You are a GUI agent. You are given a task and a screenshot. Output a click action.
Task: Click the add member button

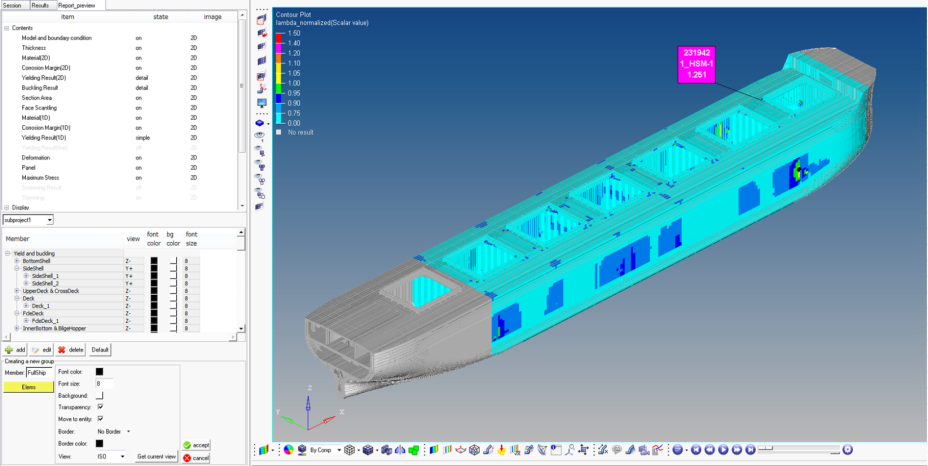15,350
